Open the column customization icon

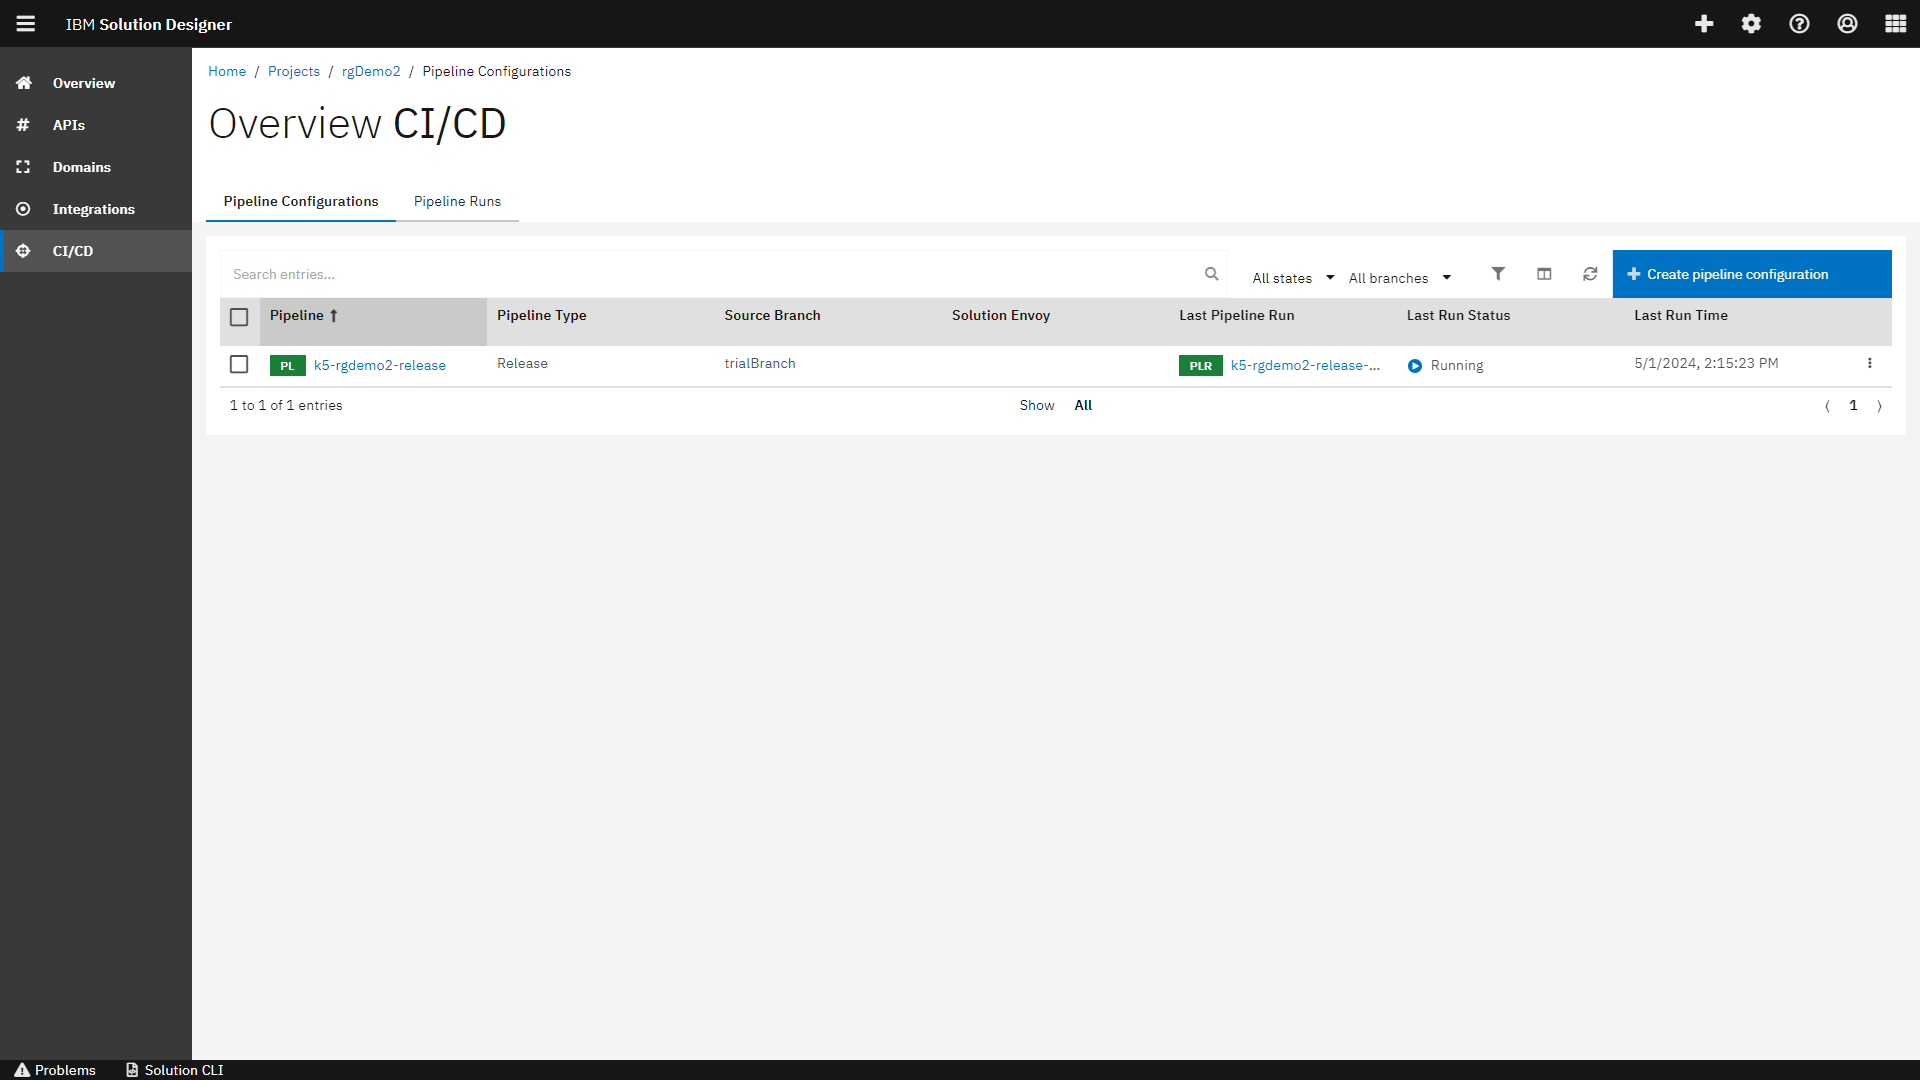(x=1544, y=273)
